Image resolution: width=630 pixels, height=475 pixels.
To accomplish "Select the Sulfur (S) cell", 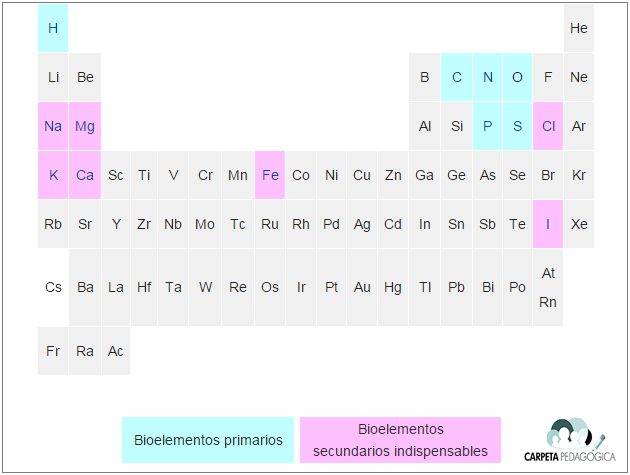I will click(518, 126).
